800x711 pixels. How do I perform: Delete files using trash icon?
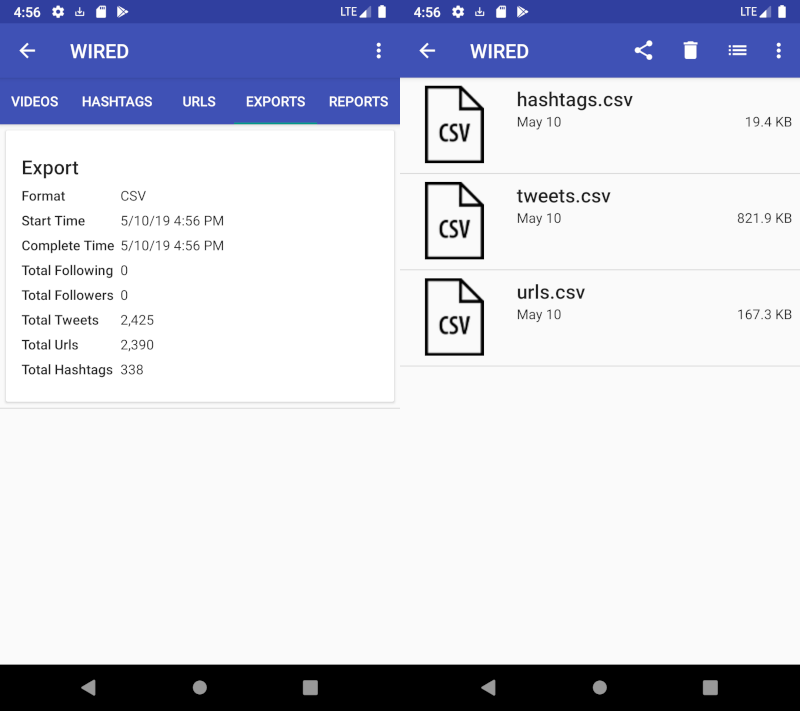click(690, 51)
